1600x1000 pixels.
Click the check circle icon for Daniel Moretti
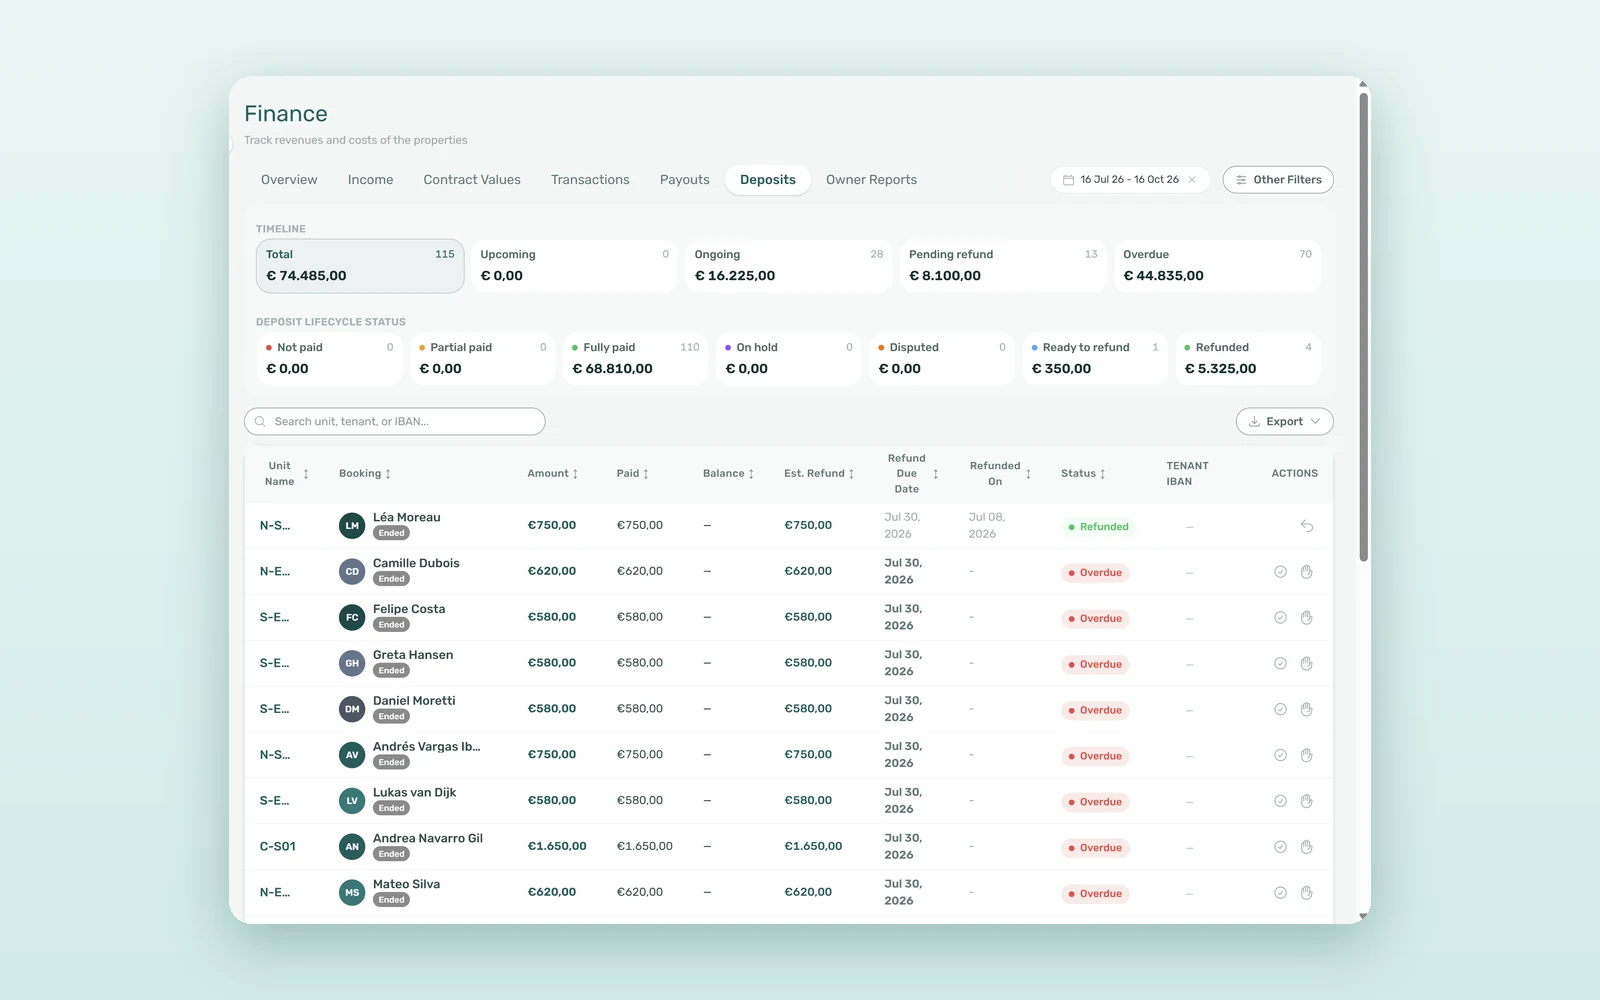pyautogui.click(x=1280, y=710)
